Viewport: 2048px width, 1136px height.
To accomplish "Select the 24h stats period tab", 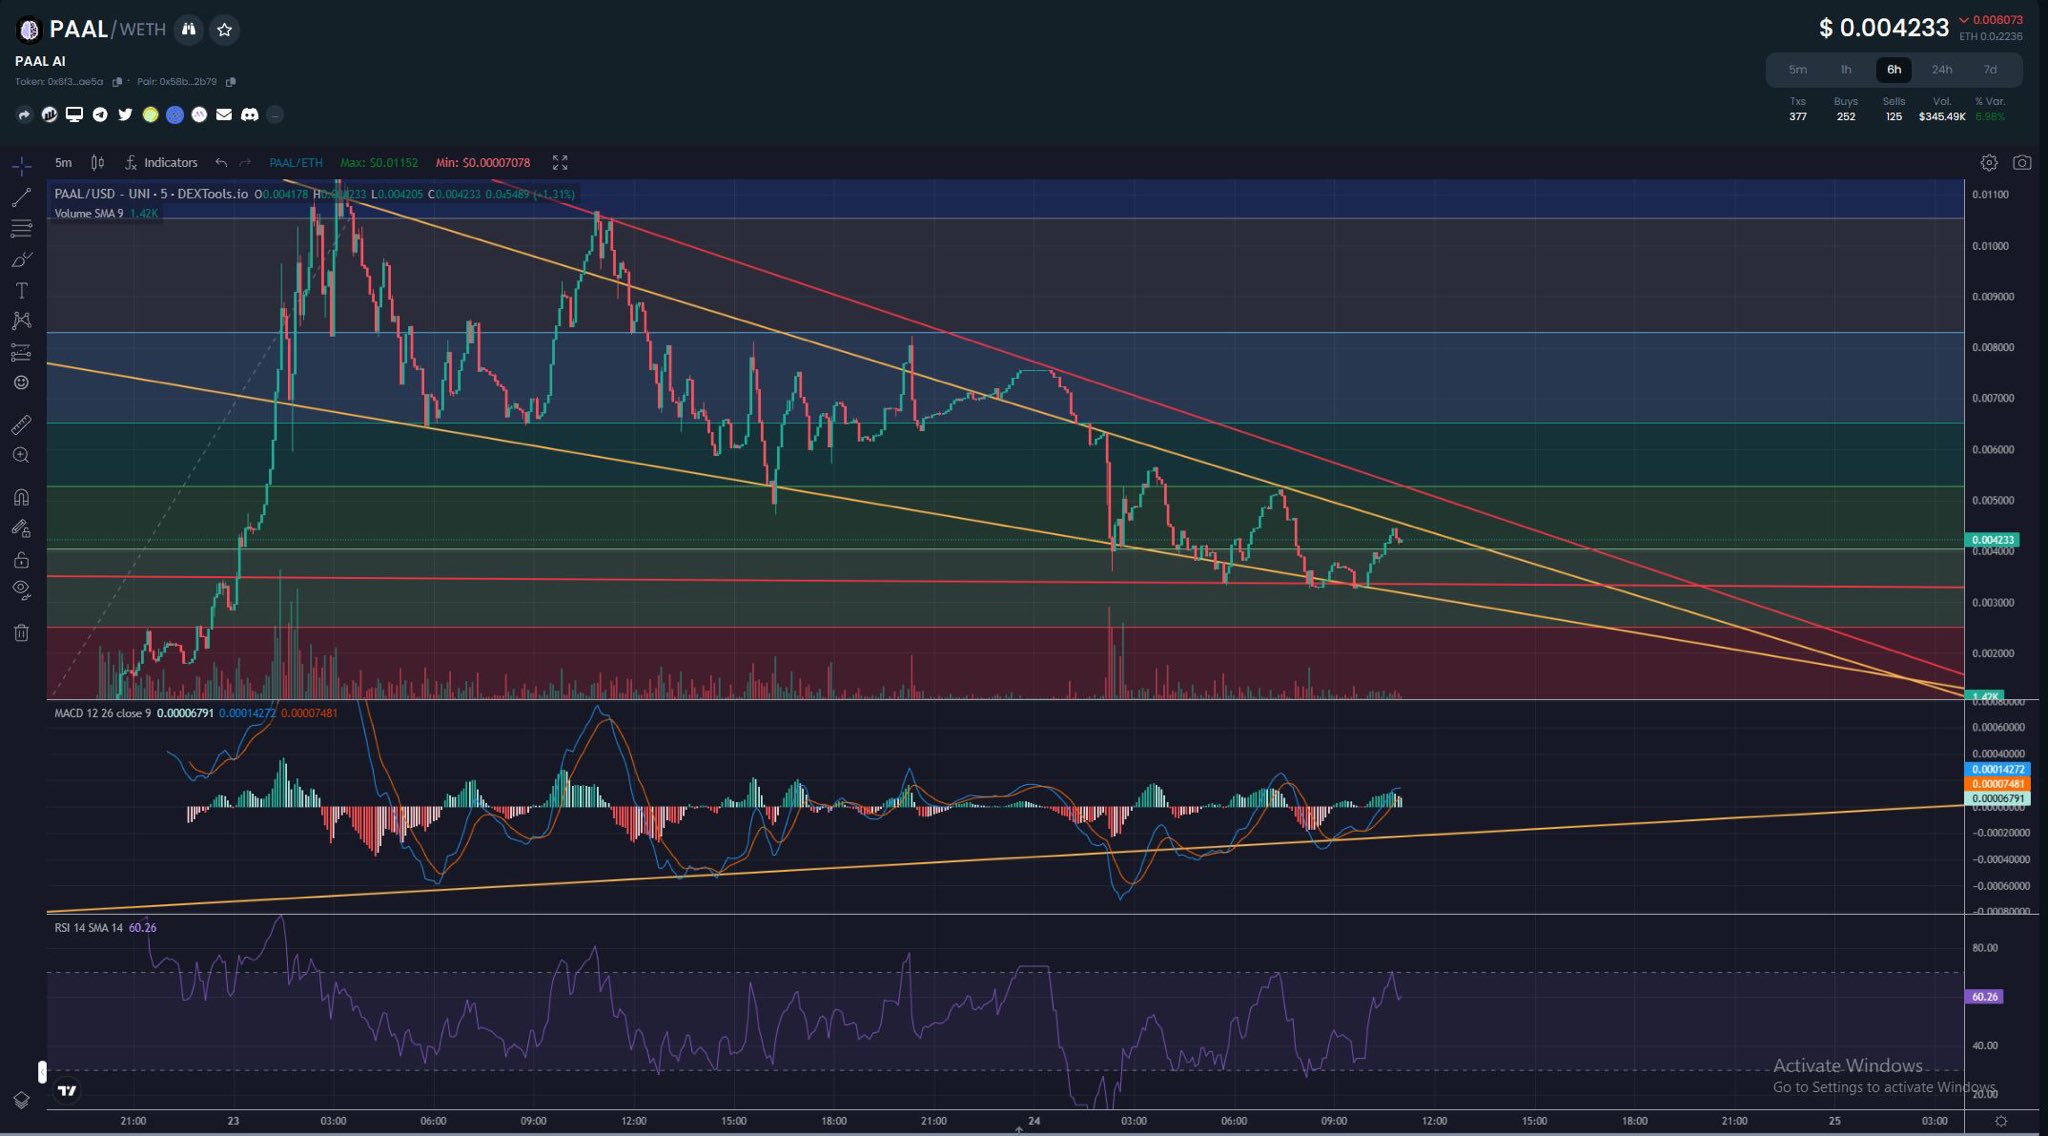I will (x=1942, y=70).
